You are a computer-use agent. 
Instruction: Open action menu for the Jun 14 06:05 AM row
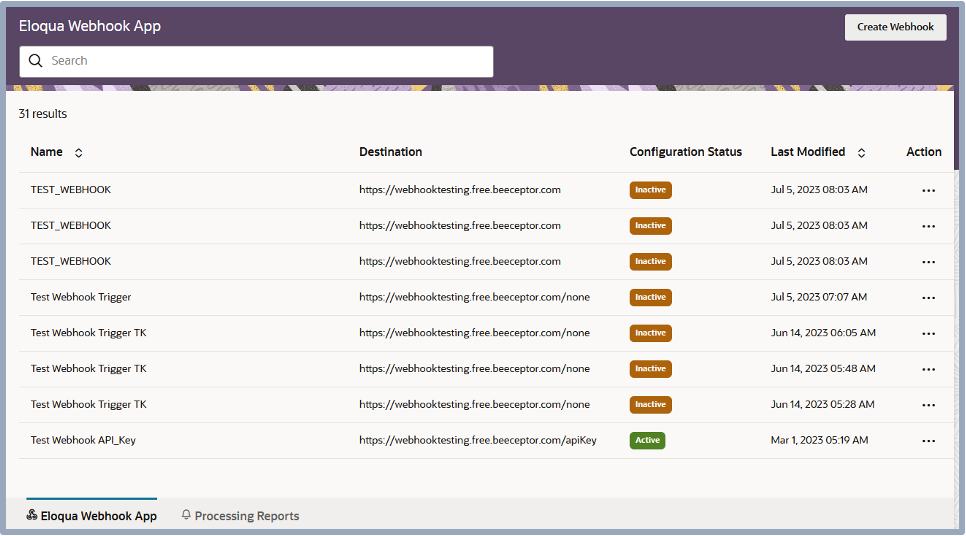(x=928, y=334)
